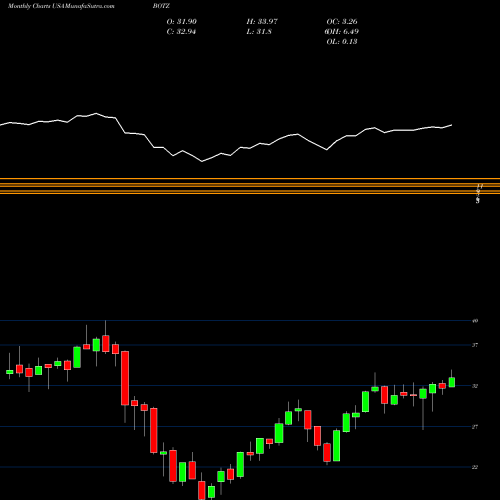
Task: Click the BOTZ ticker symbol label
Action: [x=161, y=6]
